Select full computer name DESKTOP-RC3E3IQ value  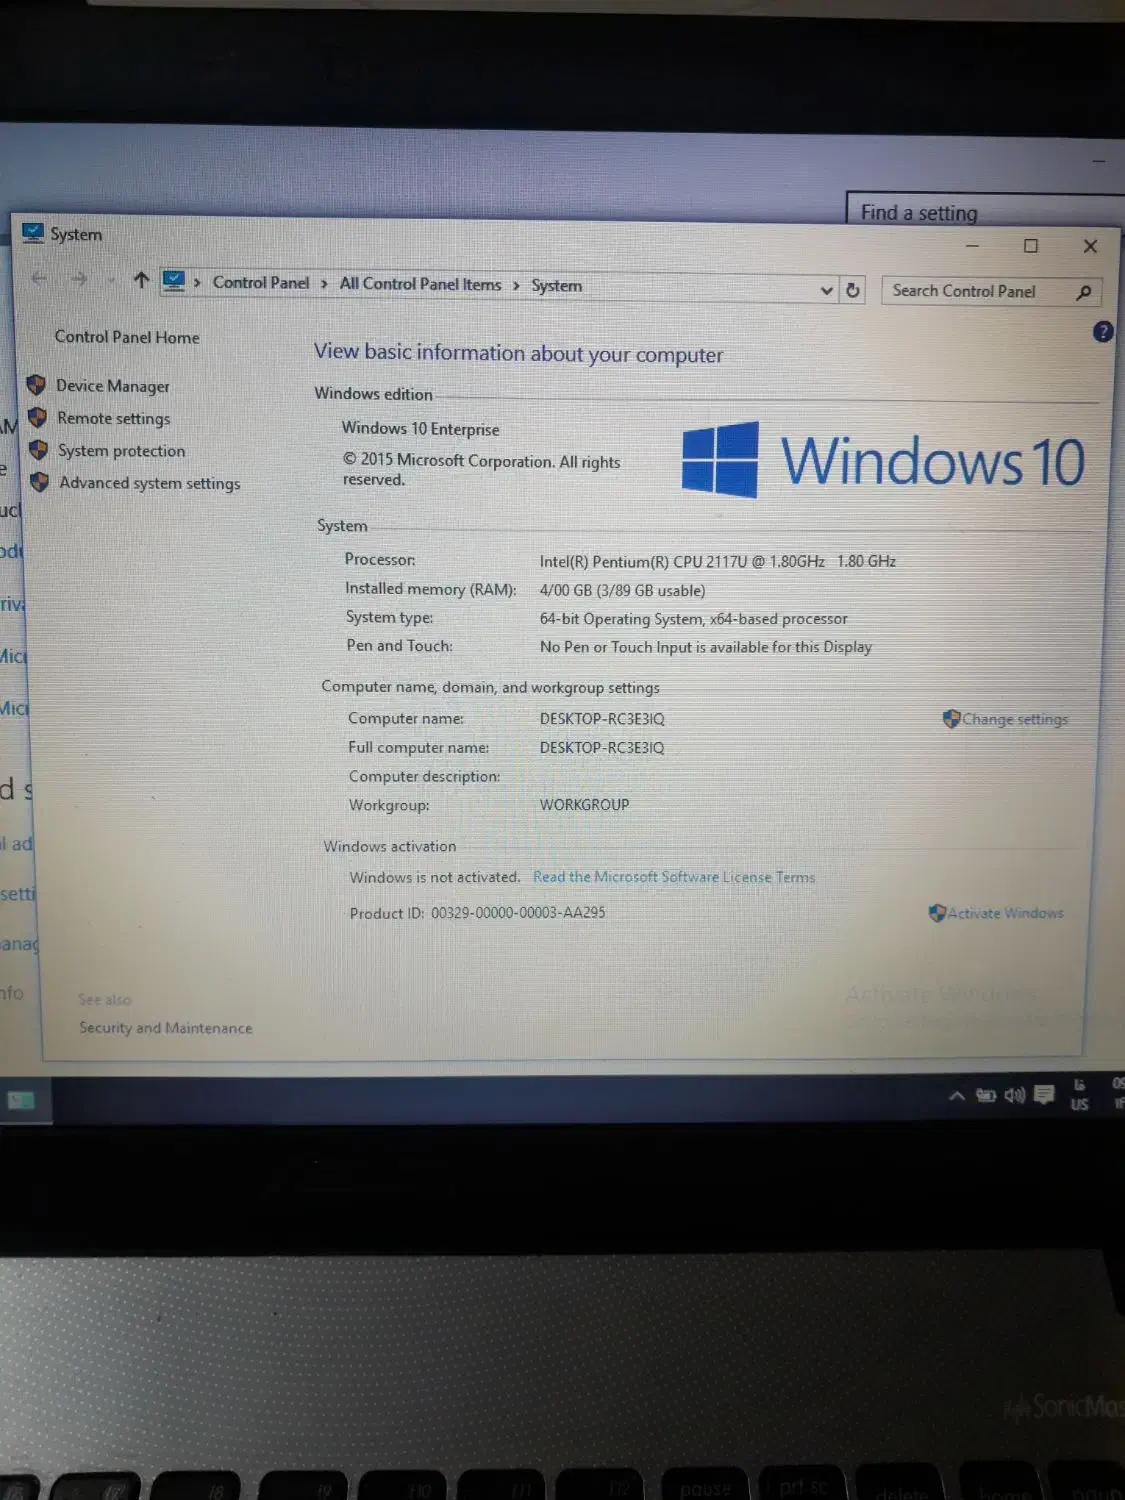[x=602, y=748]
